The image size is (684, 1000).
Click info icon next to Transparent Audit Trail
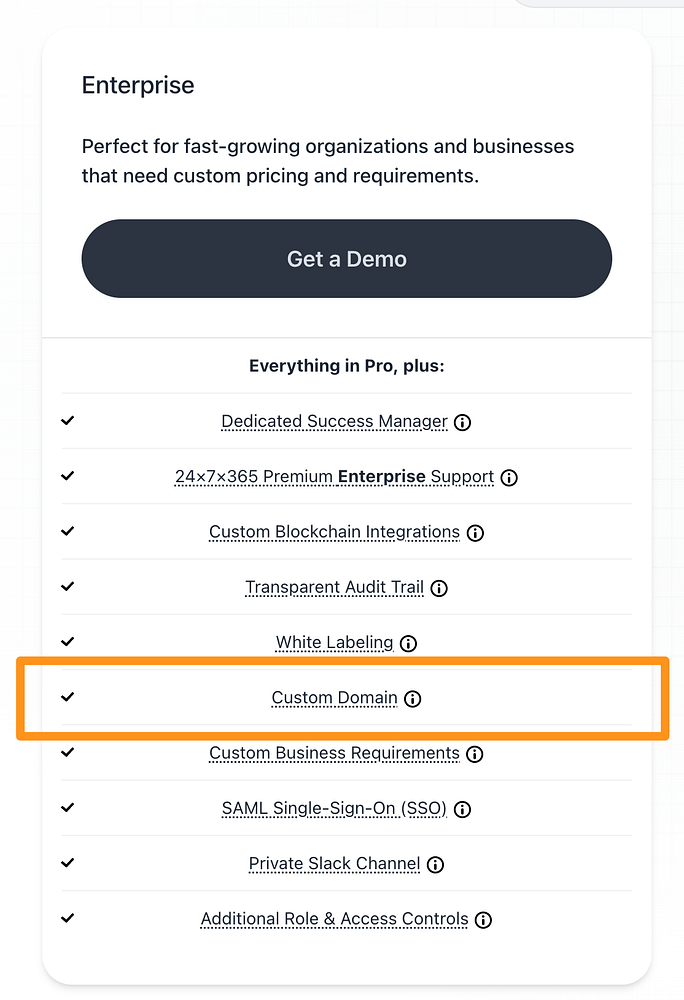coord(439,588)
